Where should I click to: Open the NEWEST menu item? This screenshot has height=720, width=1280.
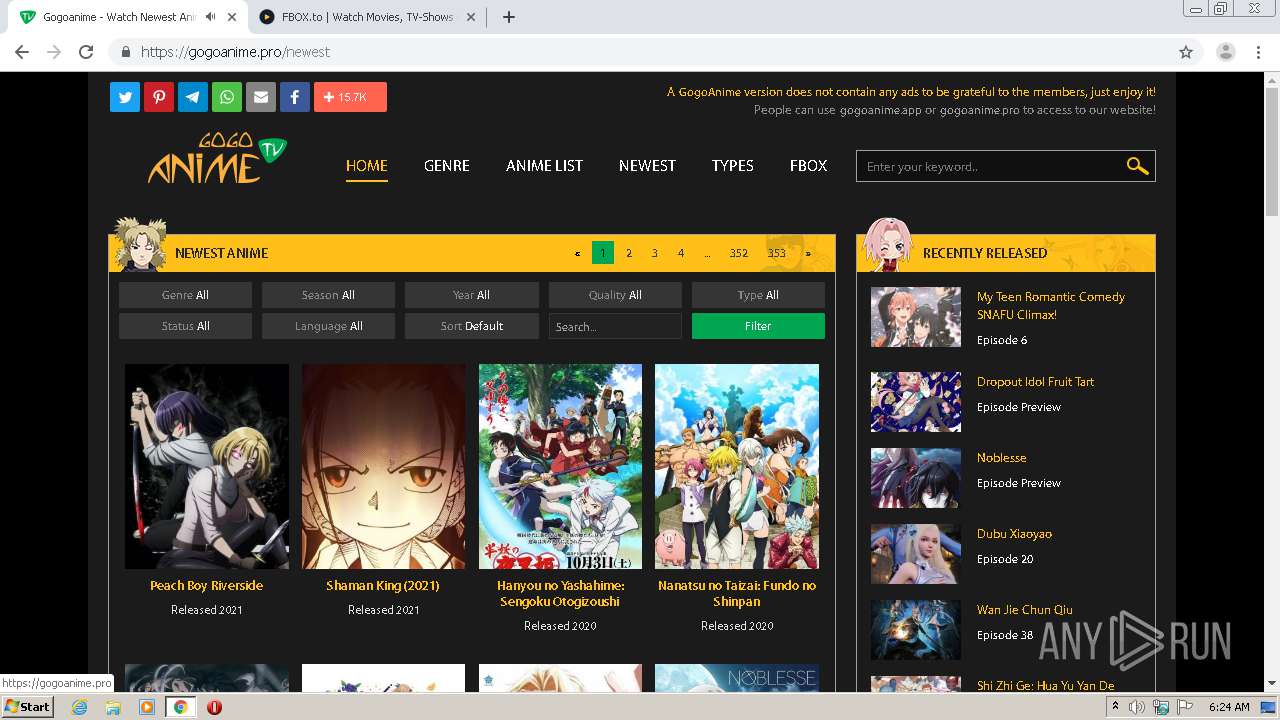point(647,166)
